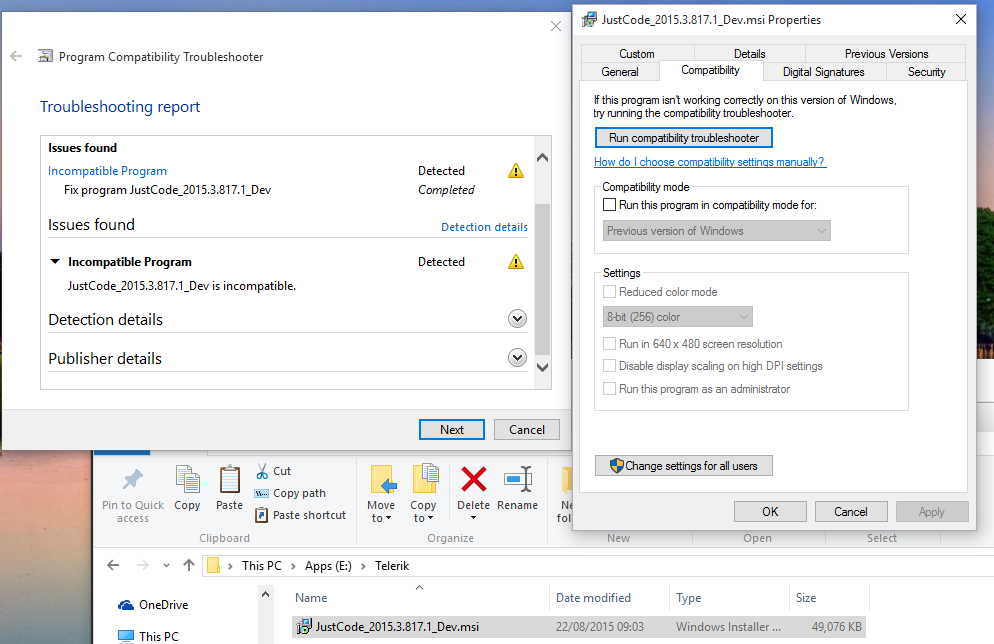This screenshot has width=994, height=644.
Task: Click Run compatibility troubleshooter button
Action: (x=683, y=138)
